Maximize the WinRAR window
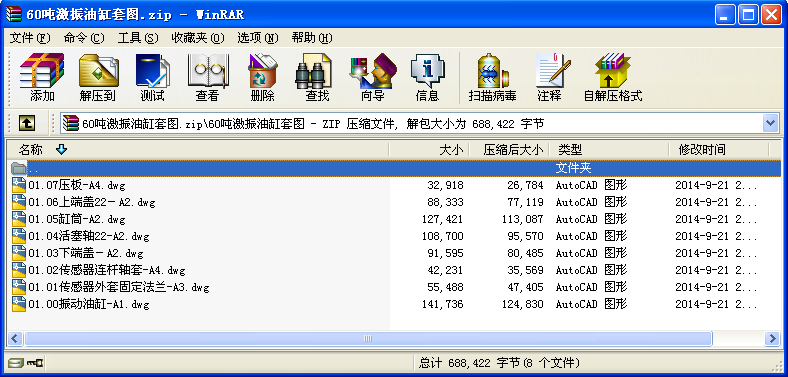Image resolution: width=788 pixels, height=377 pixels. pyautogui.click(x=748, y=15)
